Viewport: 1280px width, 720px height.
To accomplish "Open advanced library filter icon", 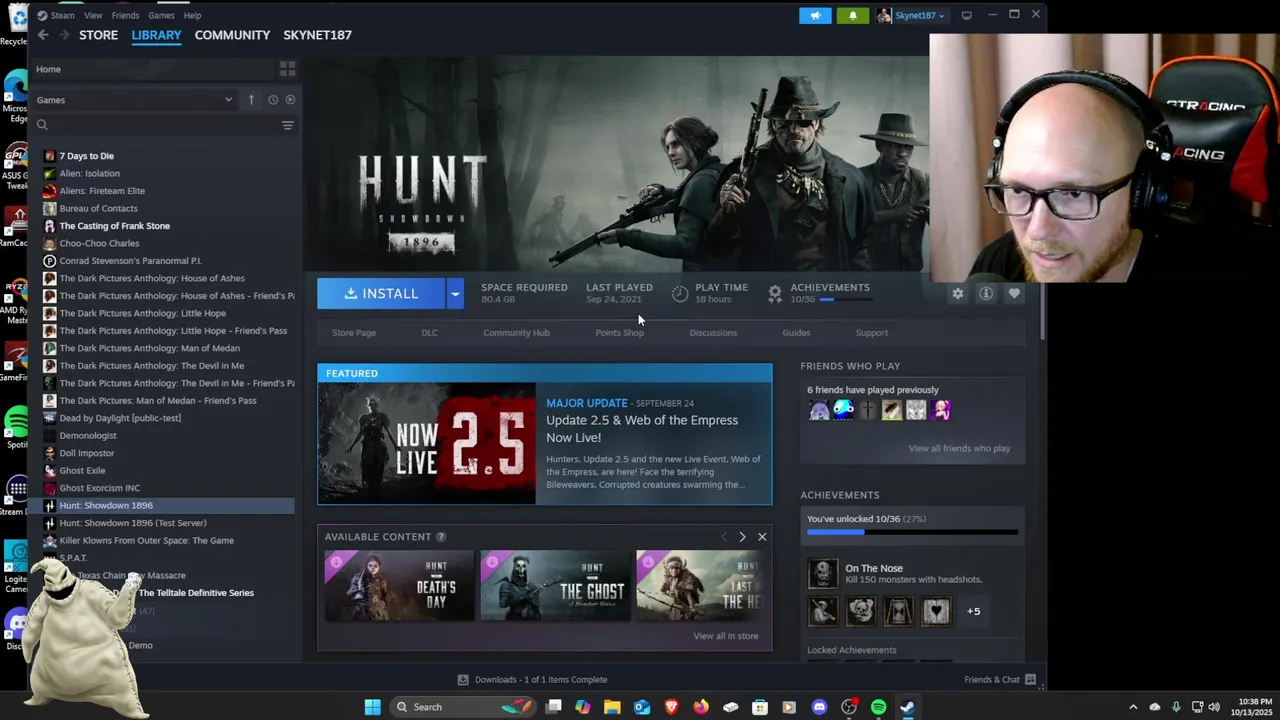I will [287, 125].
